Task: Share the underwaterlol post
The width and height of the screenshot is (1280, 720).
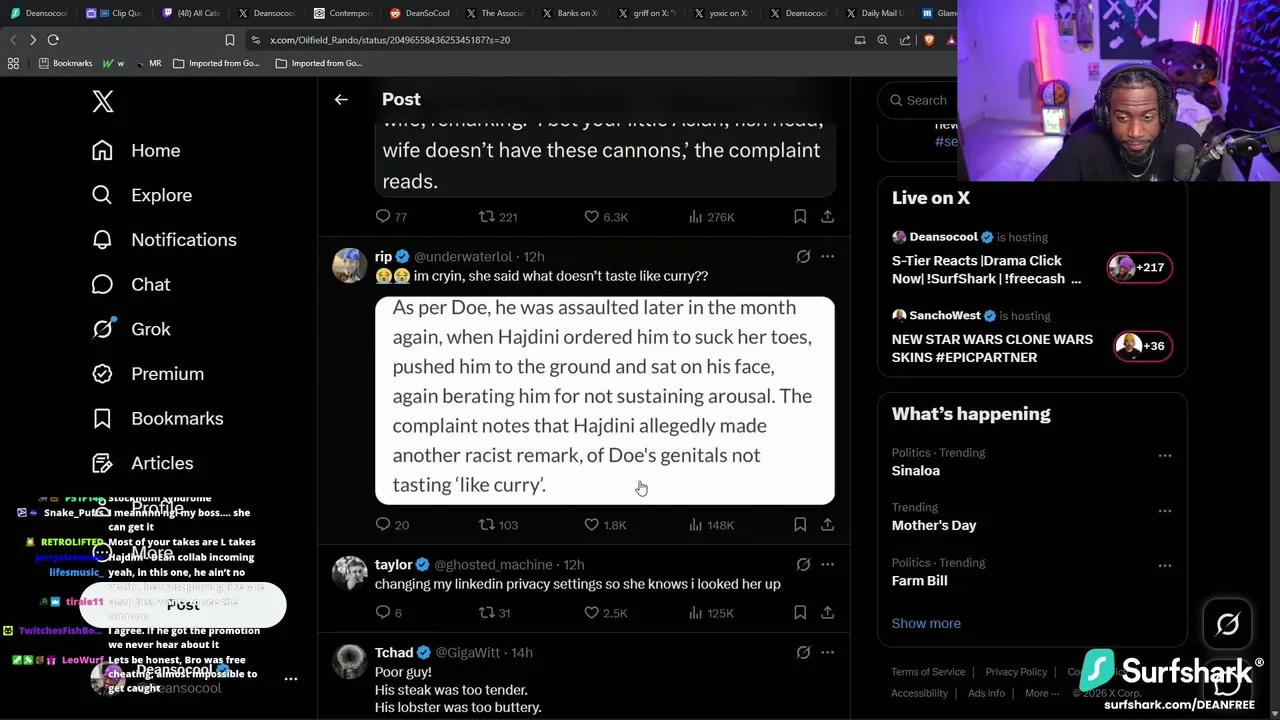Action: 827,525
